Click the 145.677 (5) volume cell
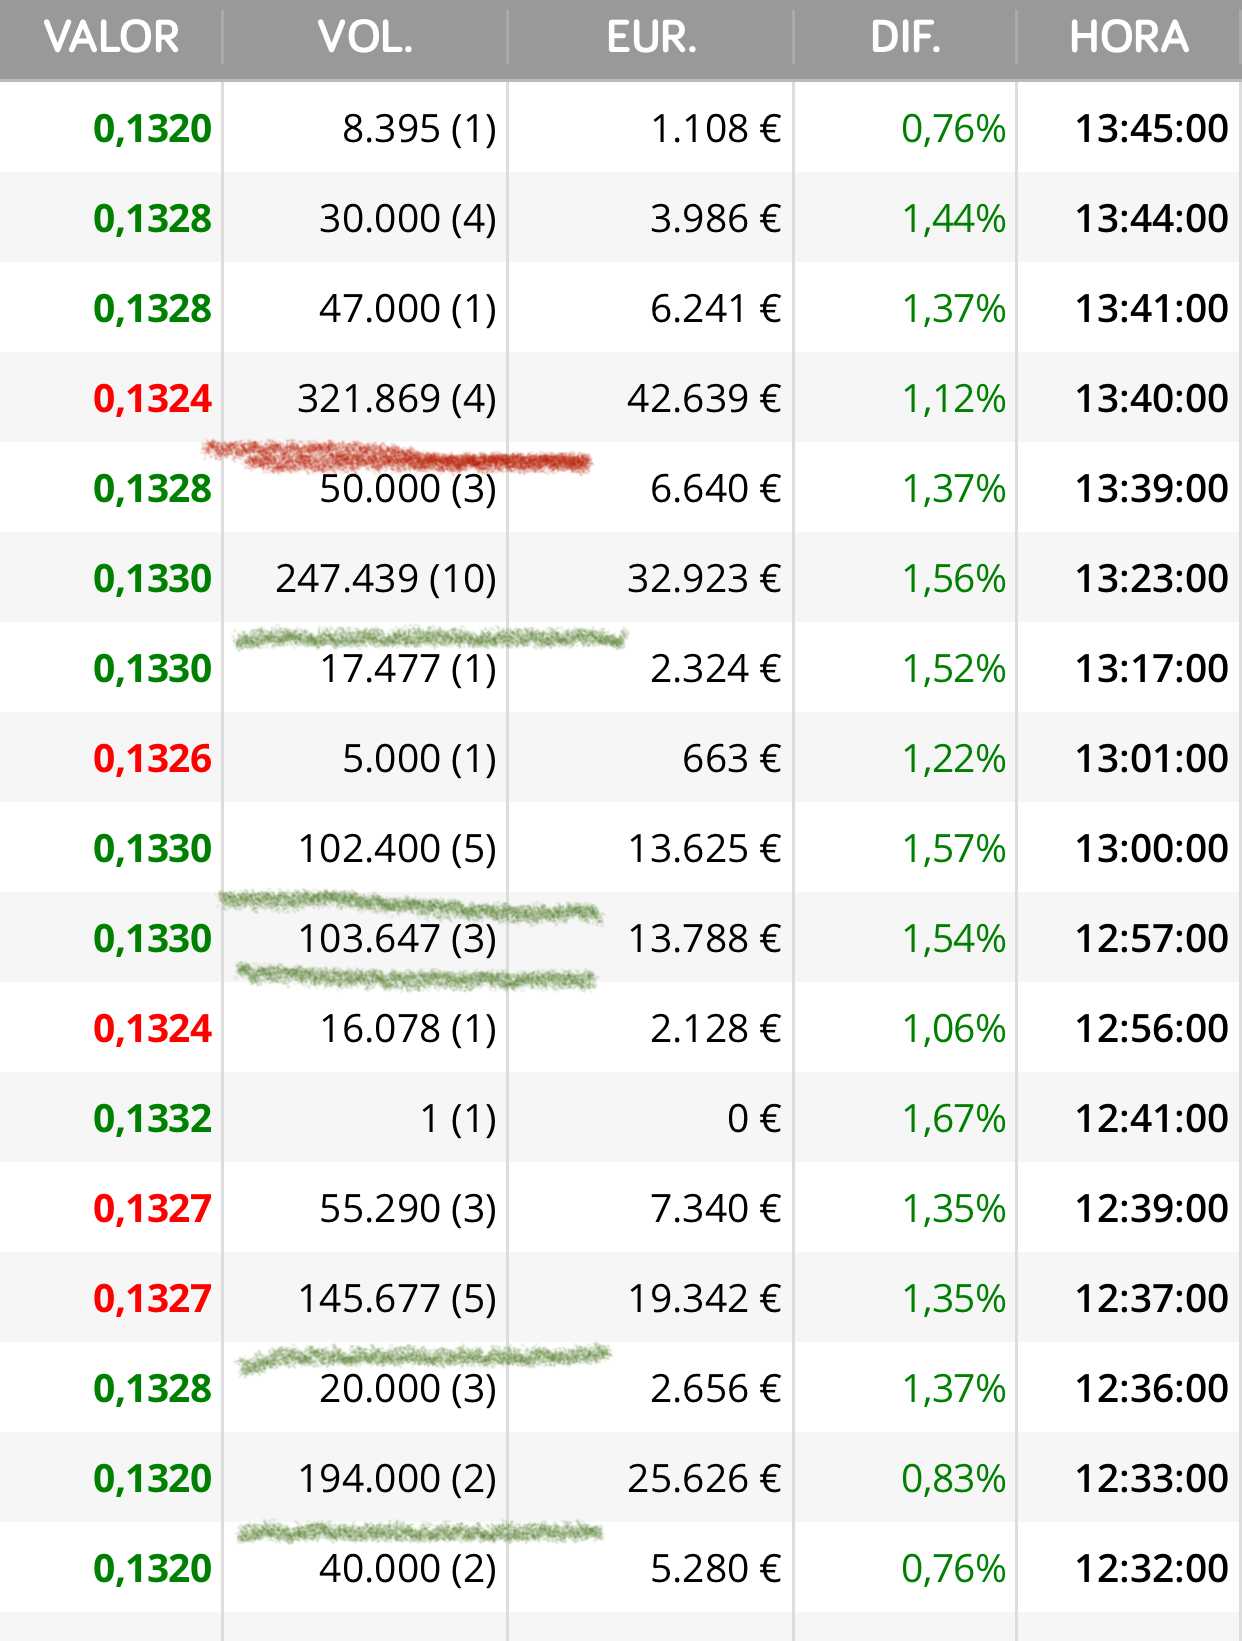 click(x=397, y=1299)
